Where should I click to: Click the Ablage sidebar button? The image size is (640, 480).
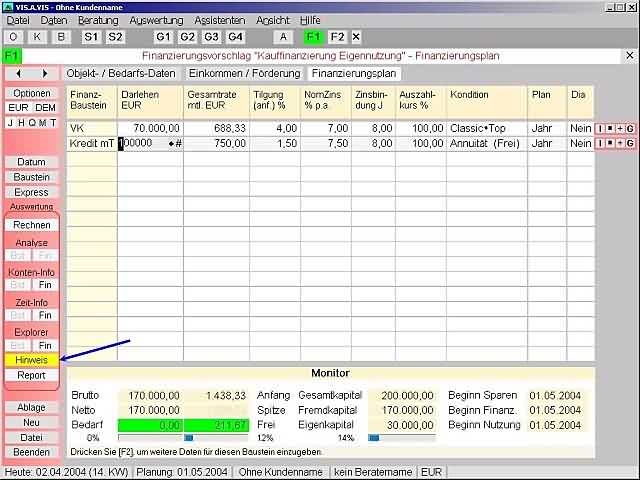(x=31, y=407)
